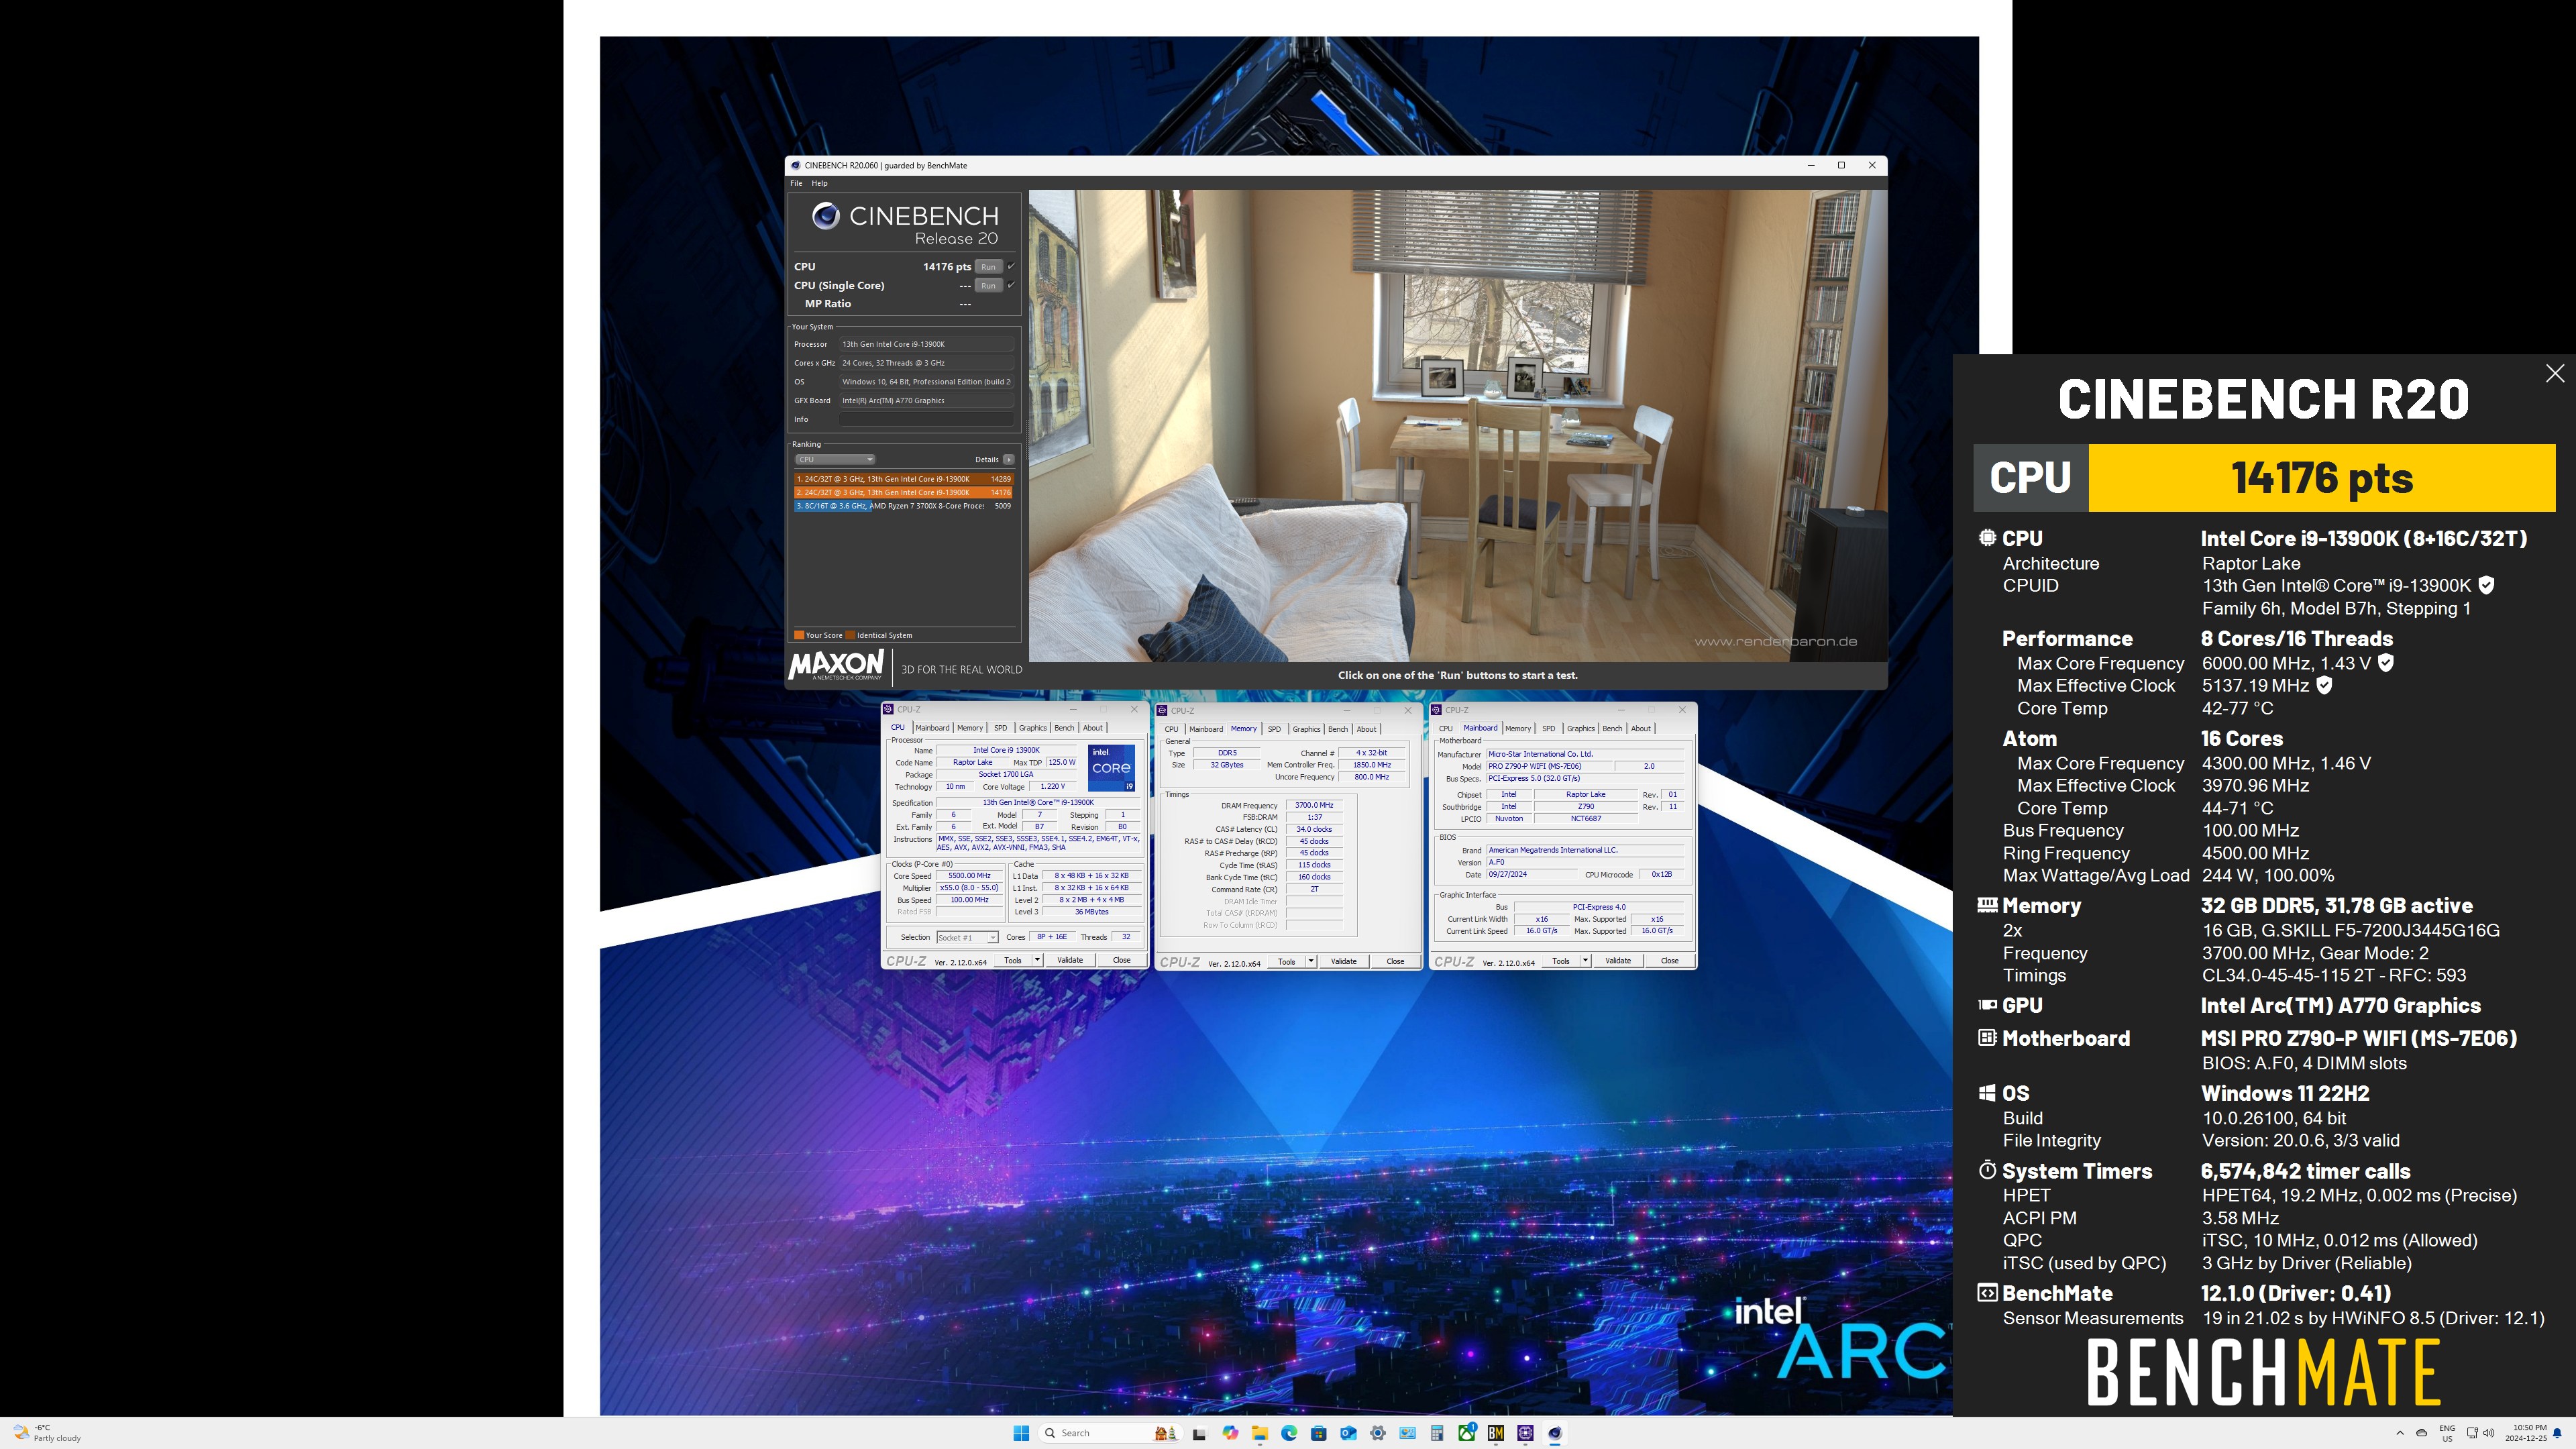Switch to Bench tab in CPU-tab CPU-Z window
The height and width of the screenshot is (1449, 2576).
click(x=1064, y=728)
